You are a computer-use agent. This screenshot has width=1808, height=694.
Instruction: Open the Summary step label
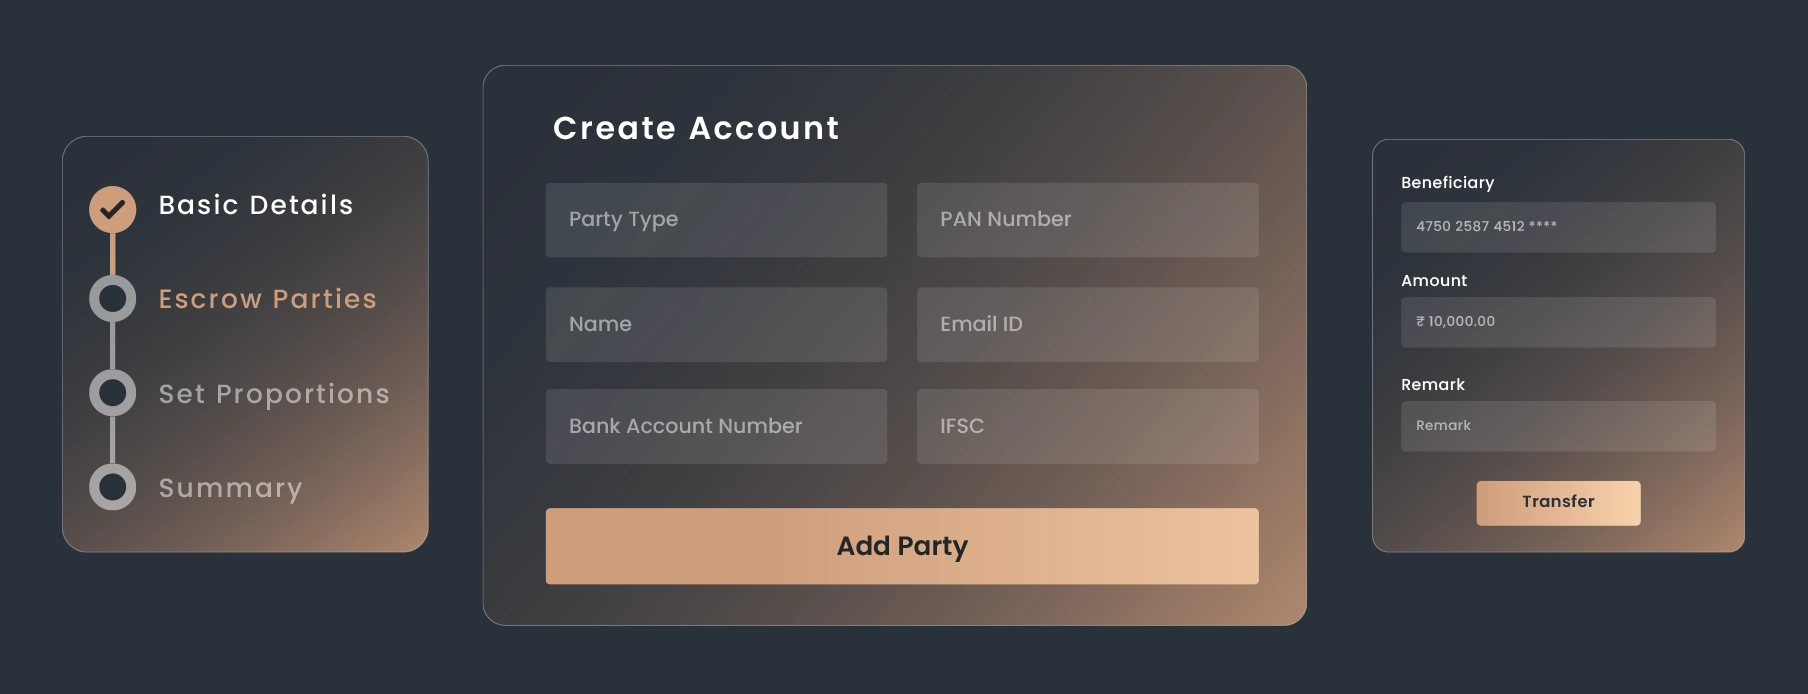[231, 488]
